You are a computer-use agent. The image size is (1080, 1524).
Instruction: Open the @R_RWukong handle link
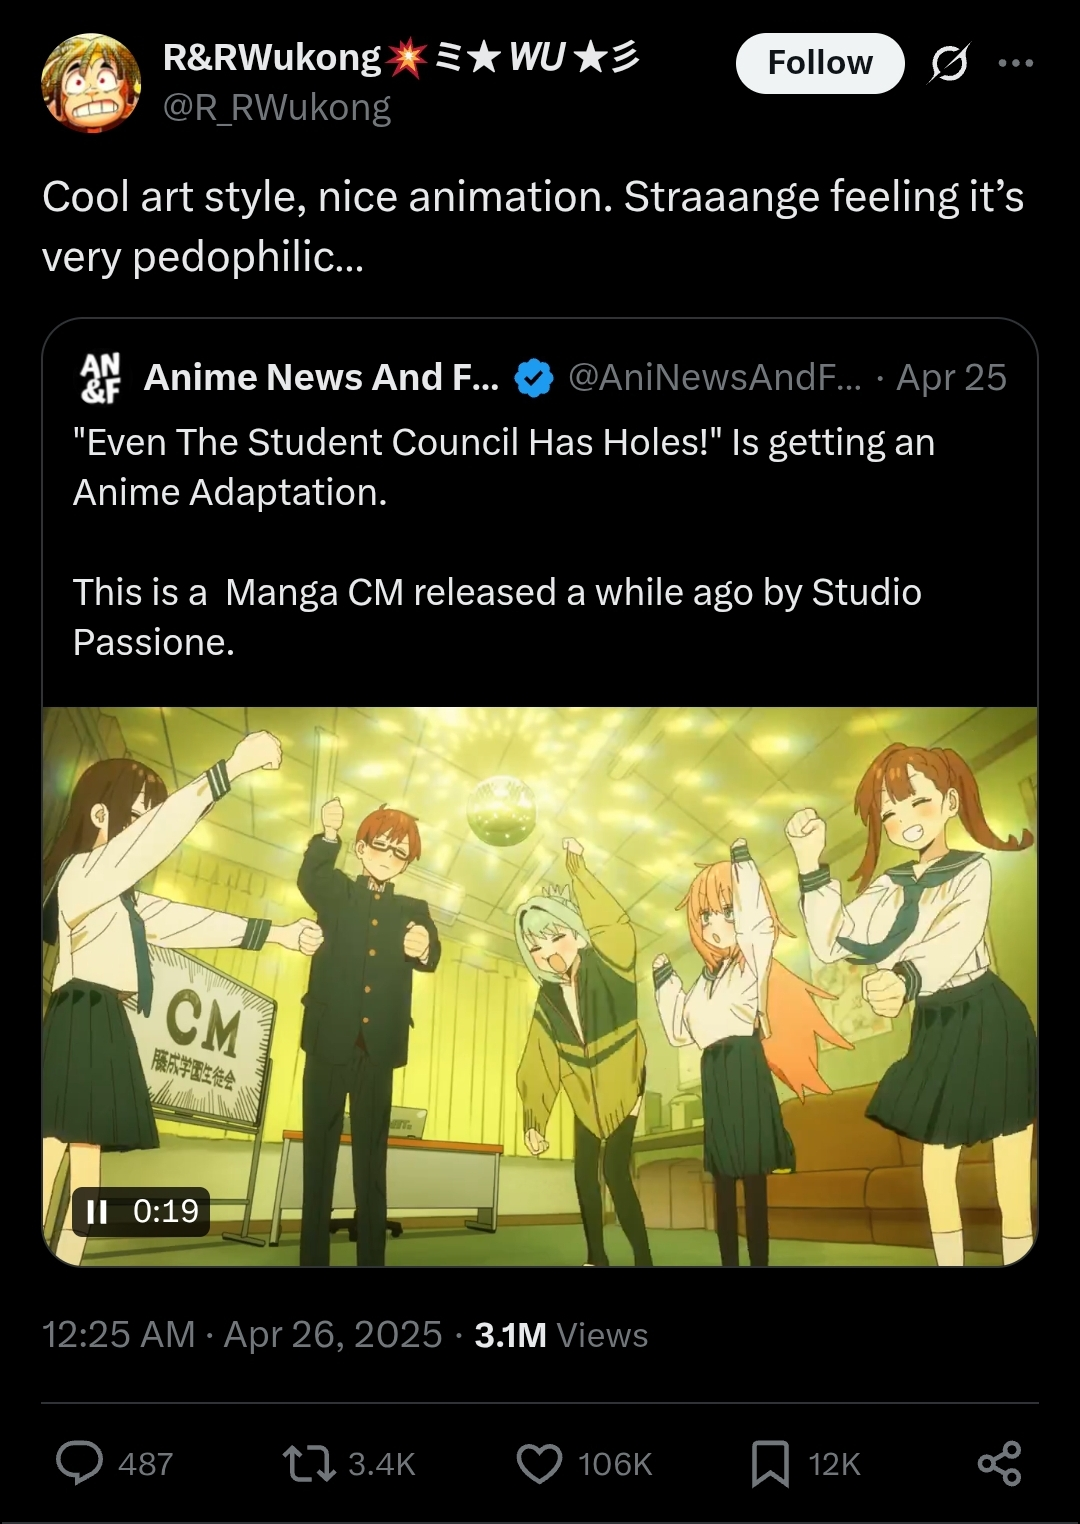click(x=277, y=107)
